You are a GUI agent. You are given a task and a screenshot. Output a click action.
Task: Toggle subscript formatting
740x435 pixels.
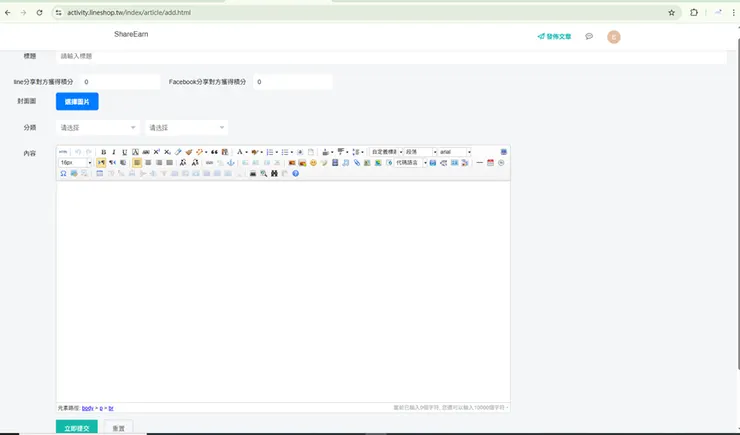[167, 152]
